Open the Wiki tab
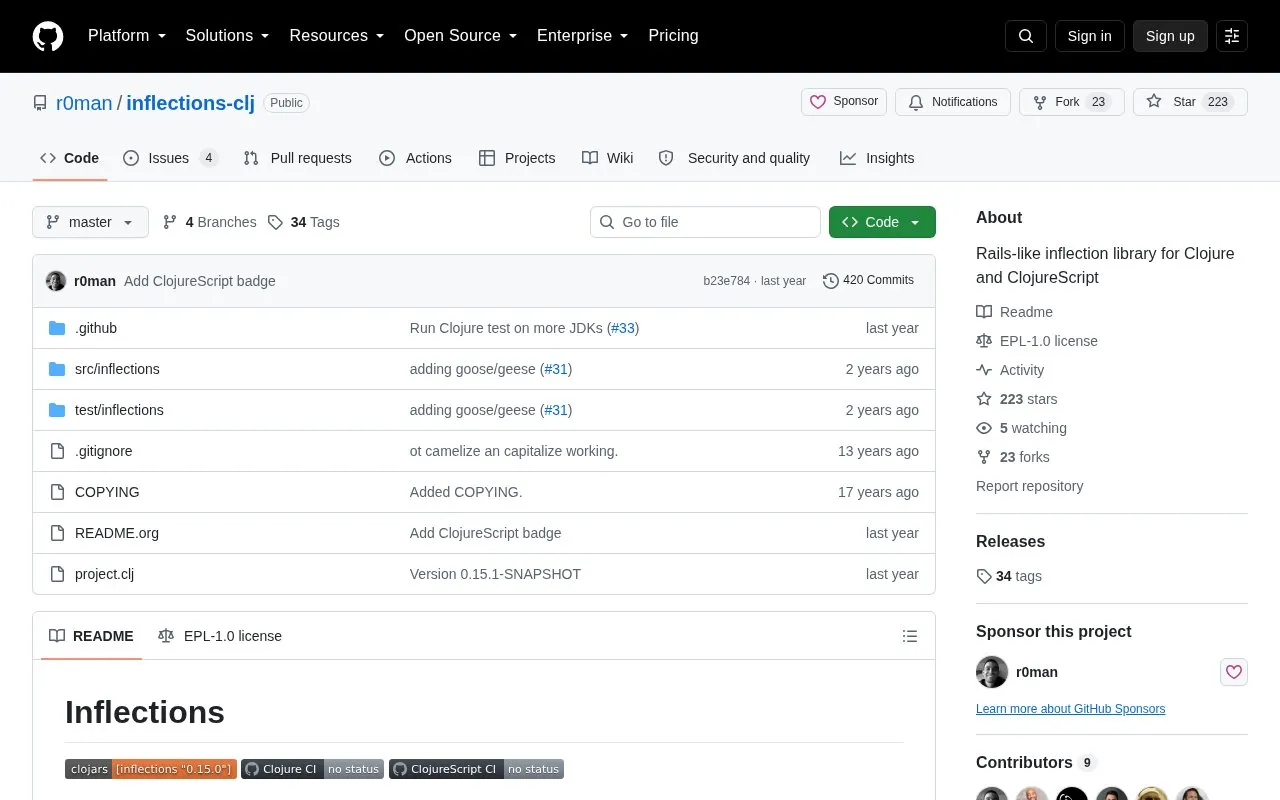Viewport: 1280px width, 800px height. click(608, 158)
